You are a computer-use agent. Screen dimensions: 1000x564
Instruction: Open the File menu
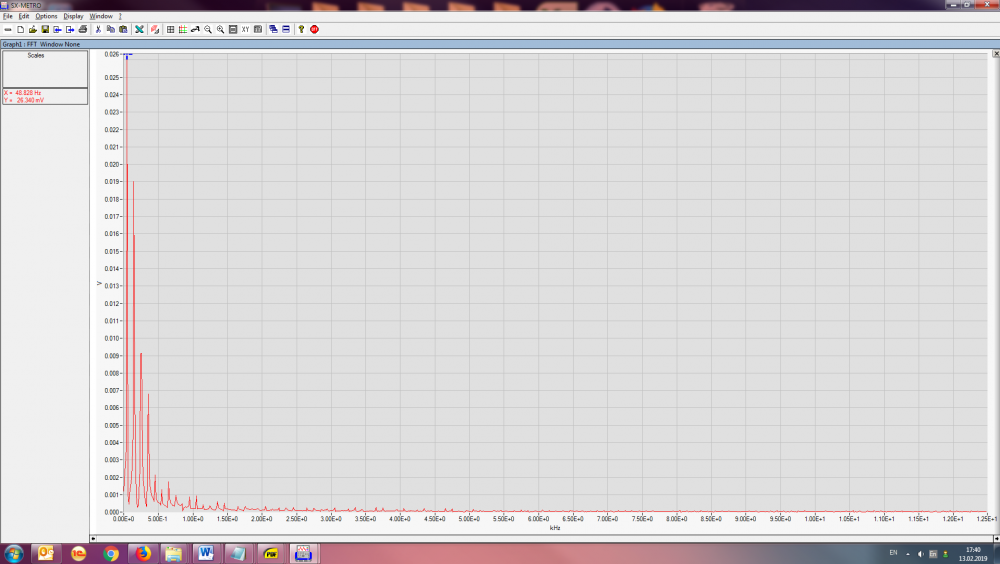tap(8, 16)
